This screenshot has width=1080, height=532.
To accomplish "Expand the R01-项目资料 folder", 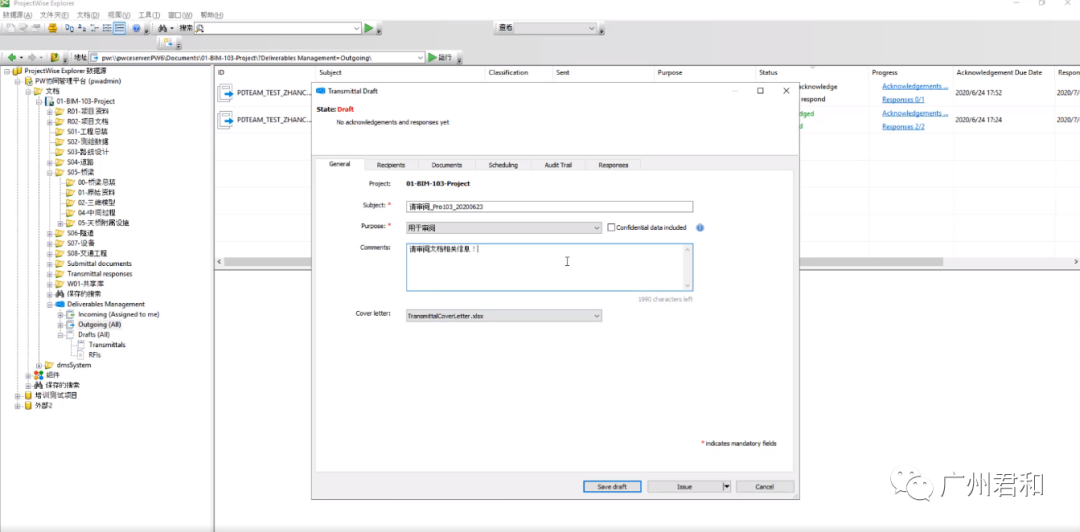I will tap(50, 112).
